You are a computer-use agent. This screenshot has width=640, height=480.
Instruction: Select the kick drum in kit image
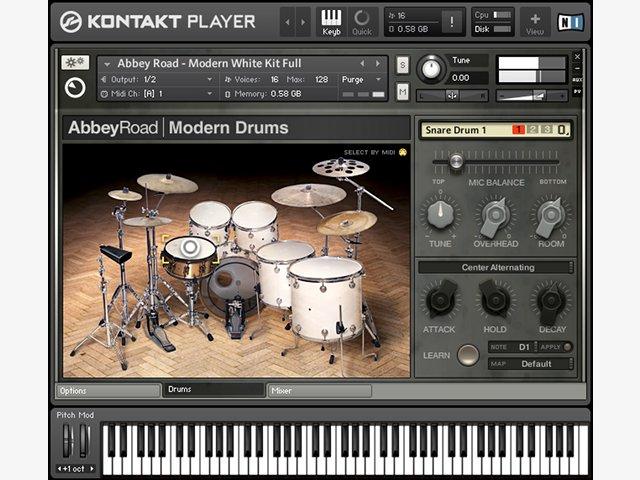pyautogui.click(x=231, y=286)
